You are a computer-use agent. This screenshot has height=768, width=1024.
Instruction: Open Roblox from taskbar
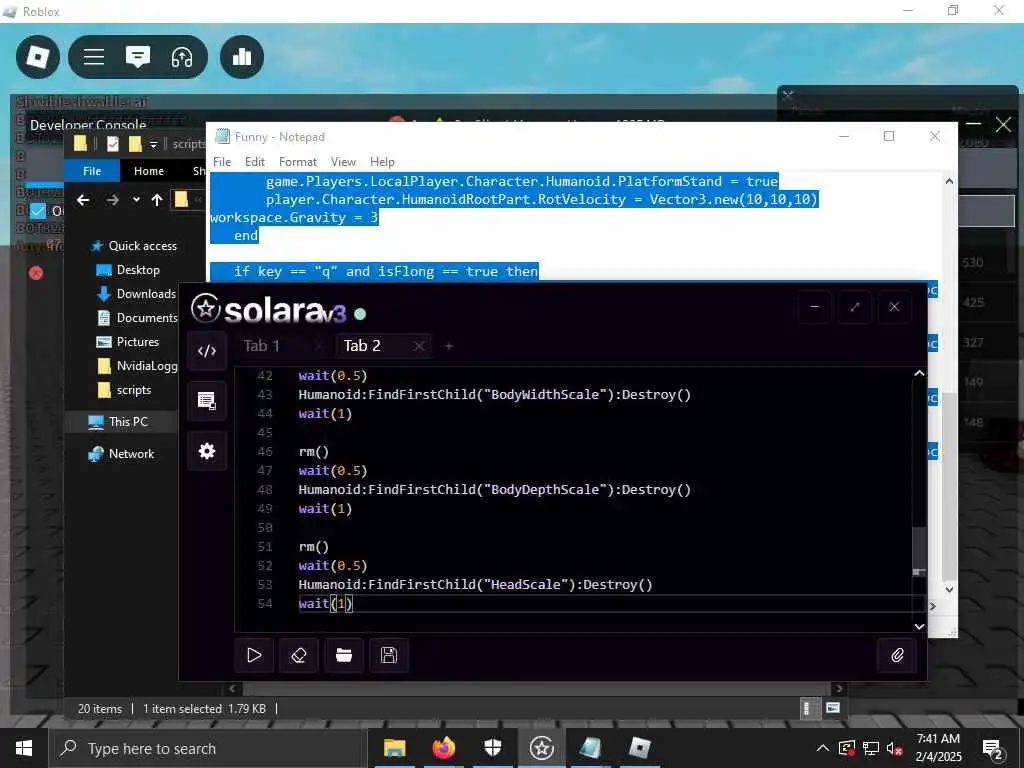[639, 748]
